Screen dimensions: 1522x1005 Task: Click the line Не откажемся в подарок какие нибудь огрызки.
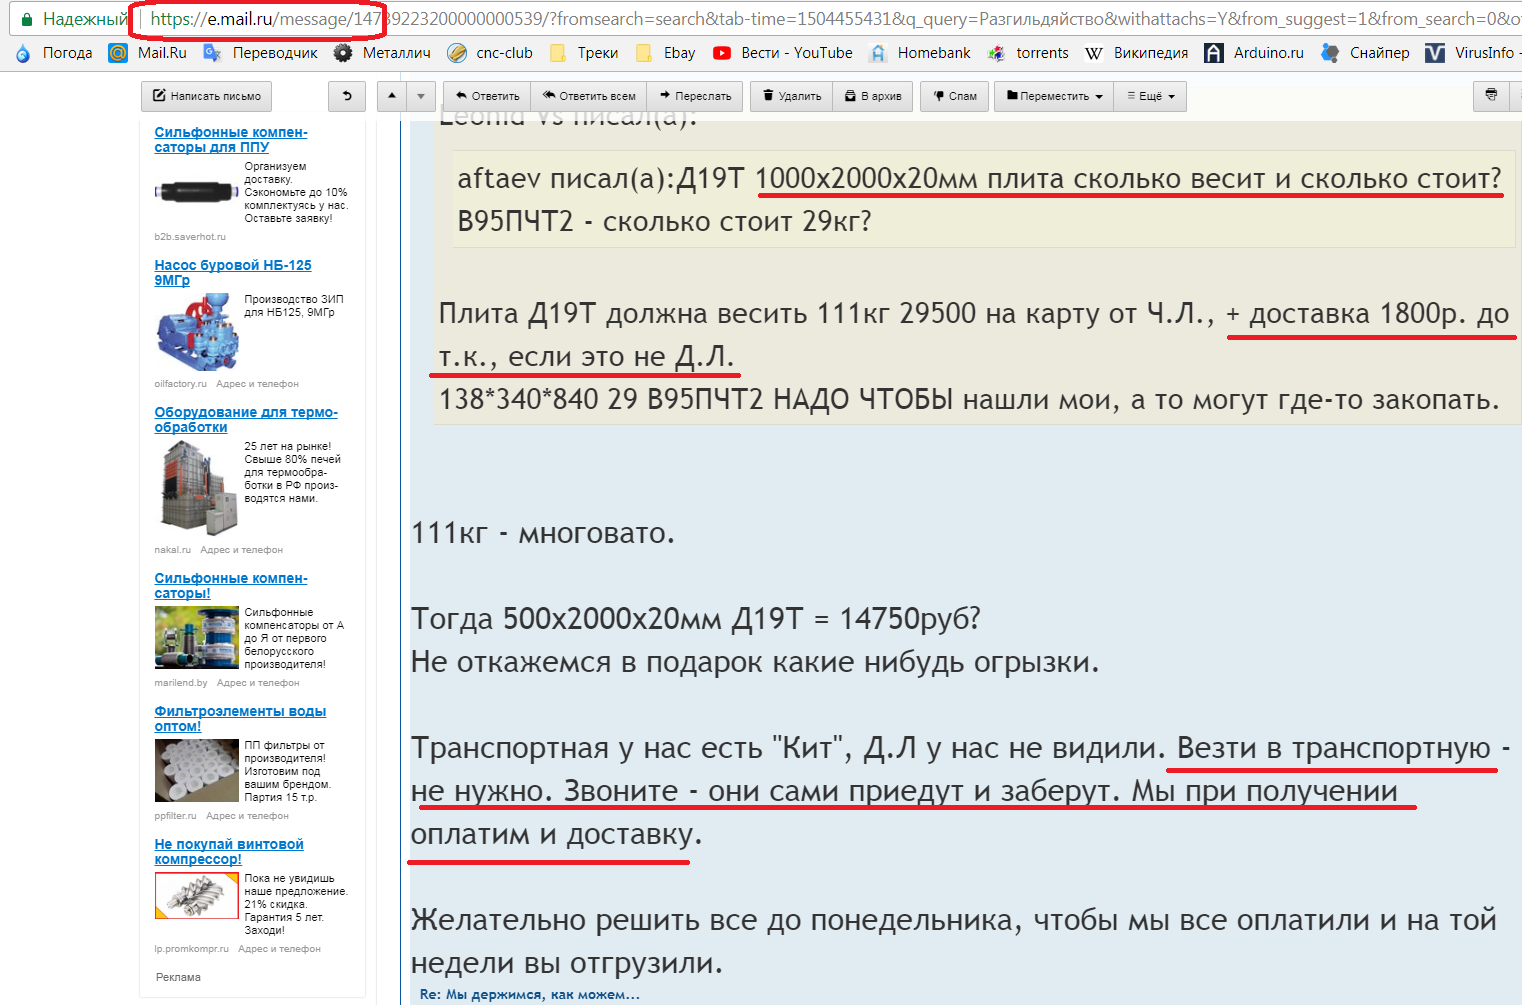click(x=755, y=662)
